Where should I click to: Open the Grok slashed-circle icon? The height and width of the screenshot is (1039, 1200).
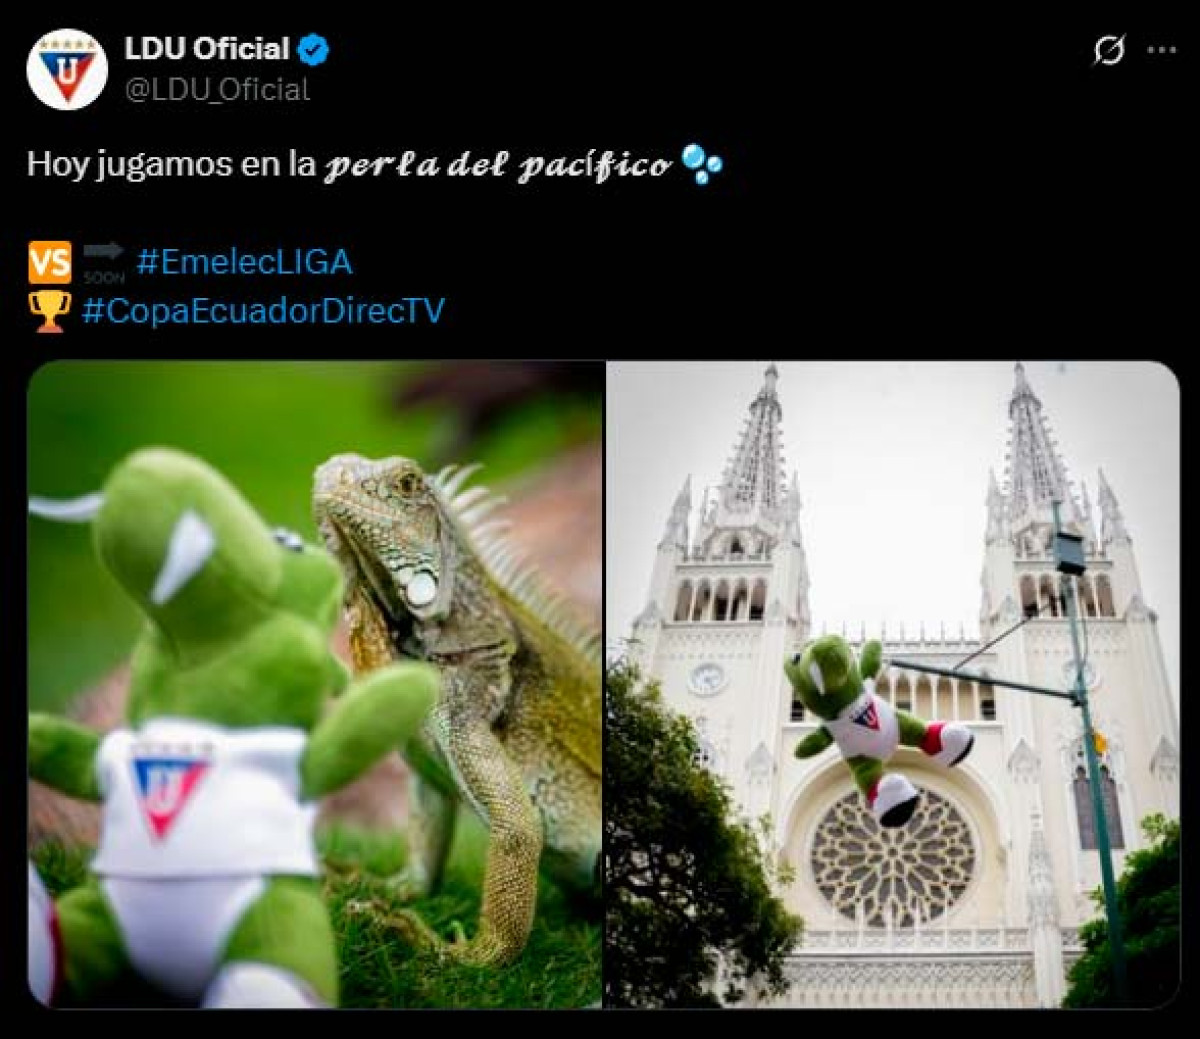[1109, 49]
